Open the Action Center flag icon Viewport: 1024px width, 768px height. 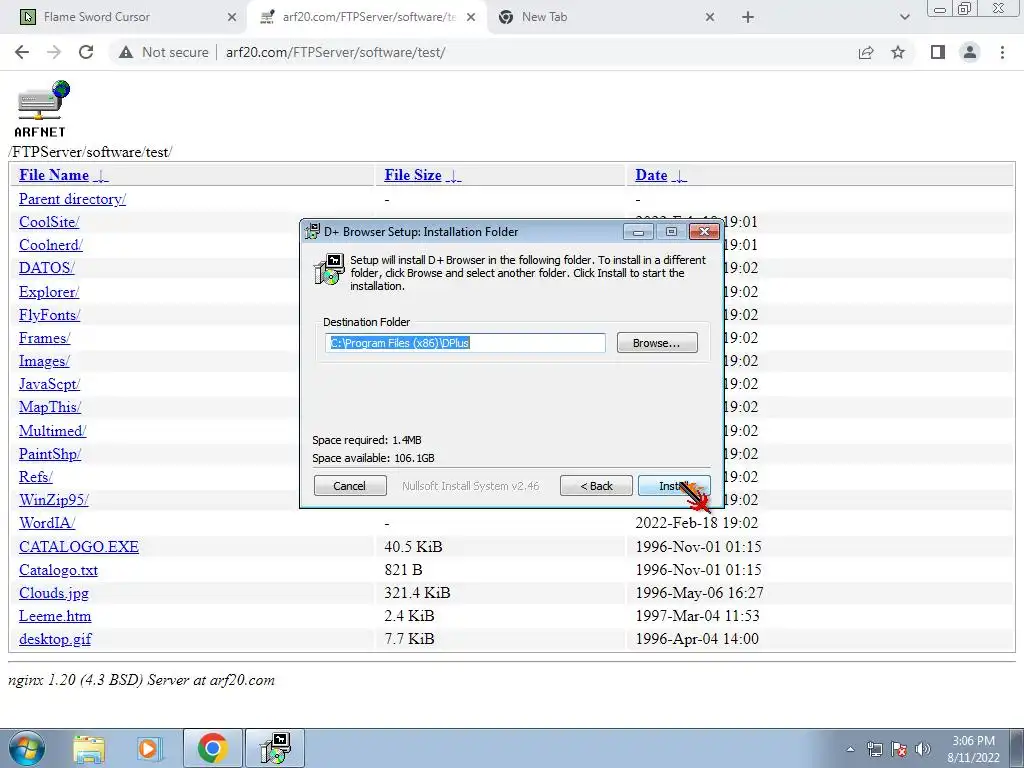[x=899, y=749]
